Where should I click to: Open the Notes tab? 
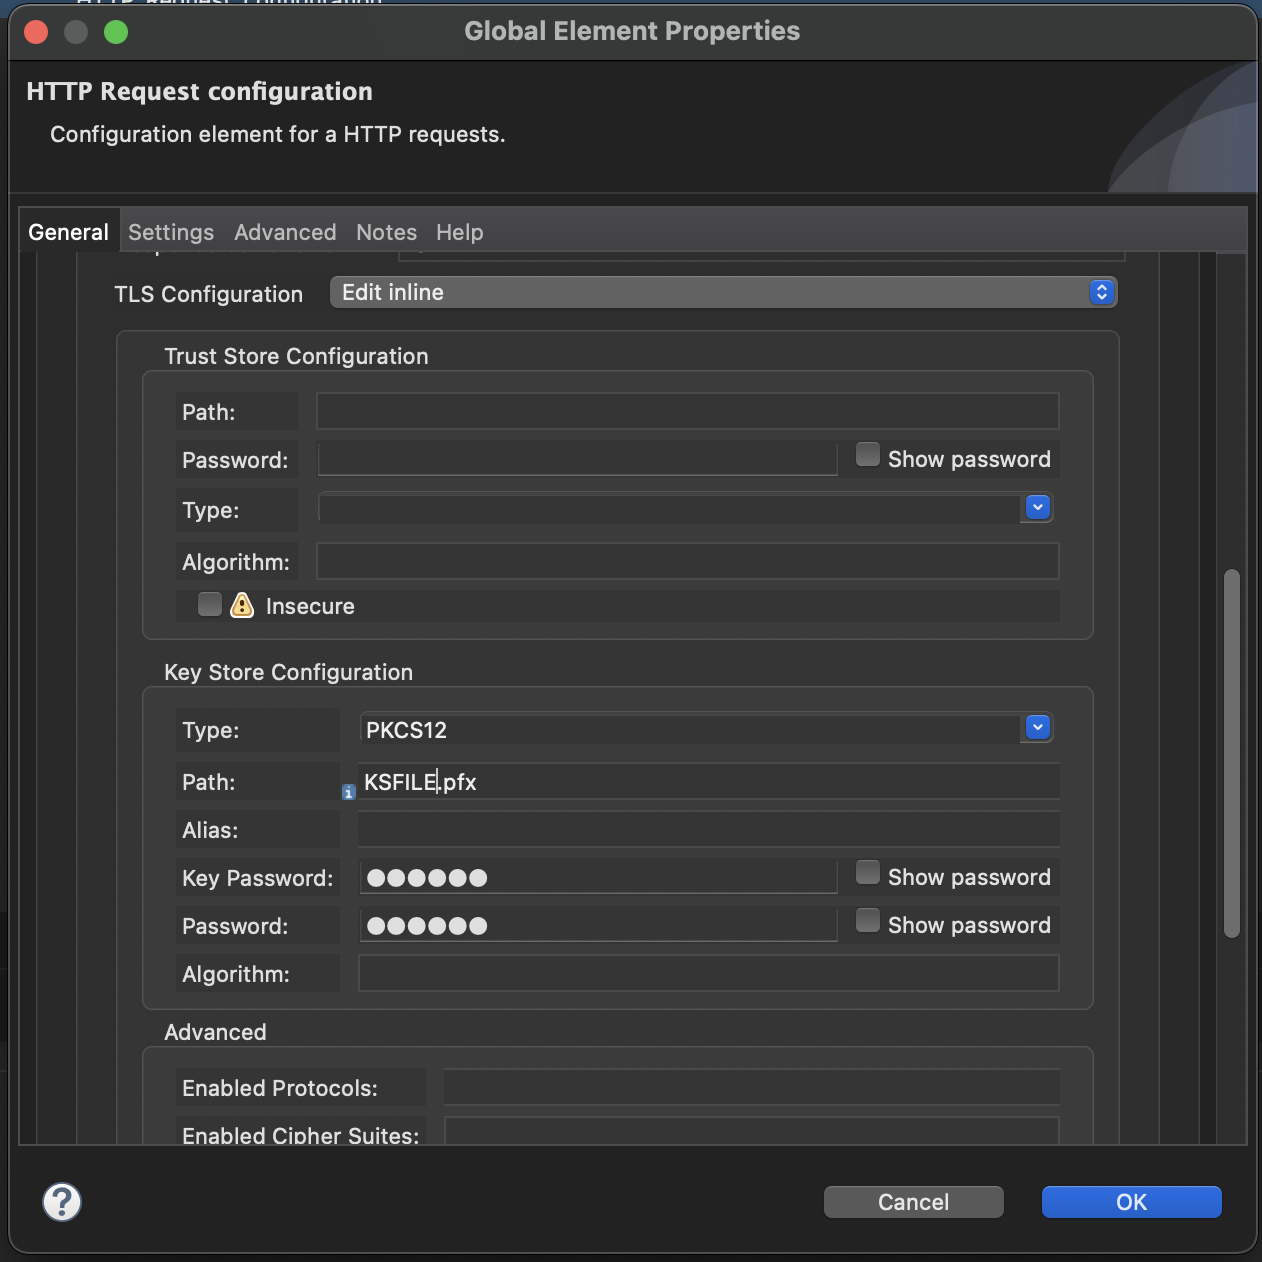click(x=386, y=232)
